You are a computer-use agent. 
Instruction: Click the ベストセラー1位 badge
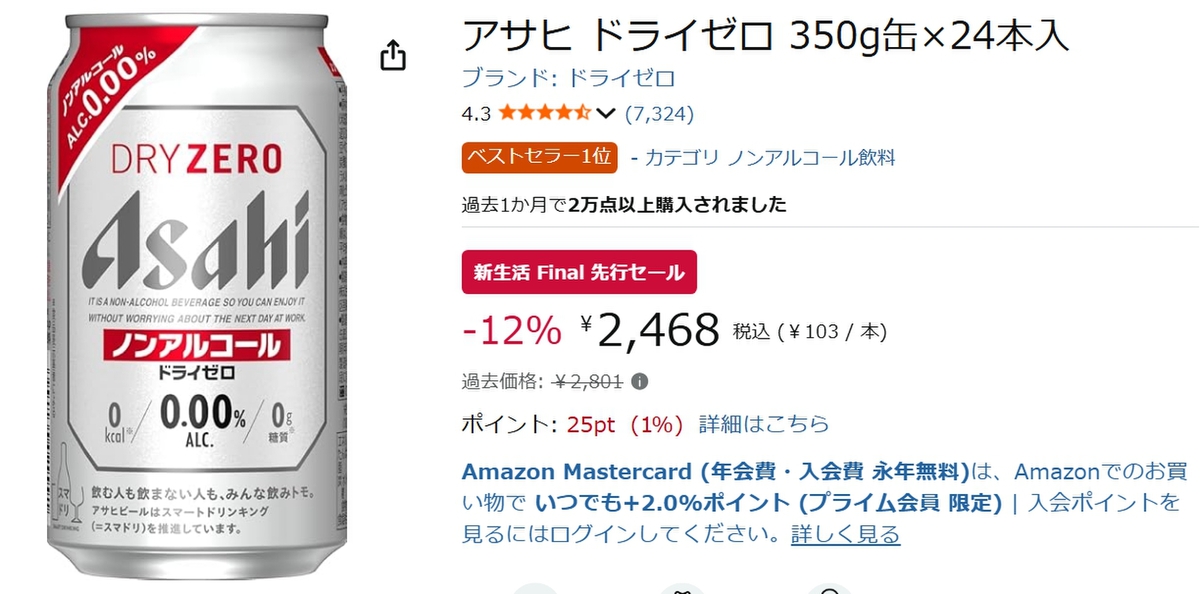[539, 158]
